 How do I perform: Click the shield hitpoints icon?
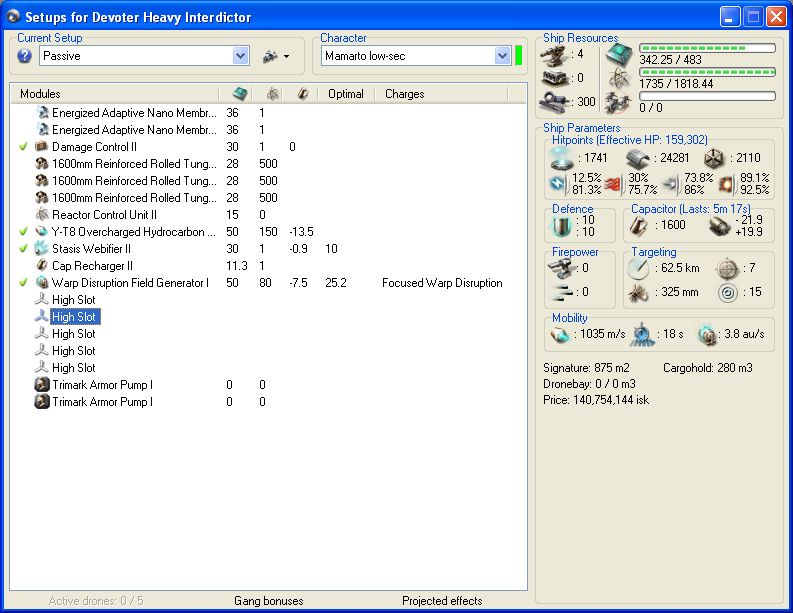click(x=561, y=158)
